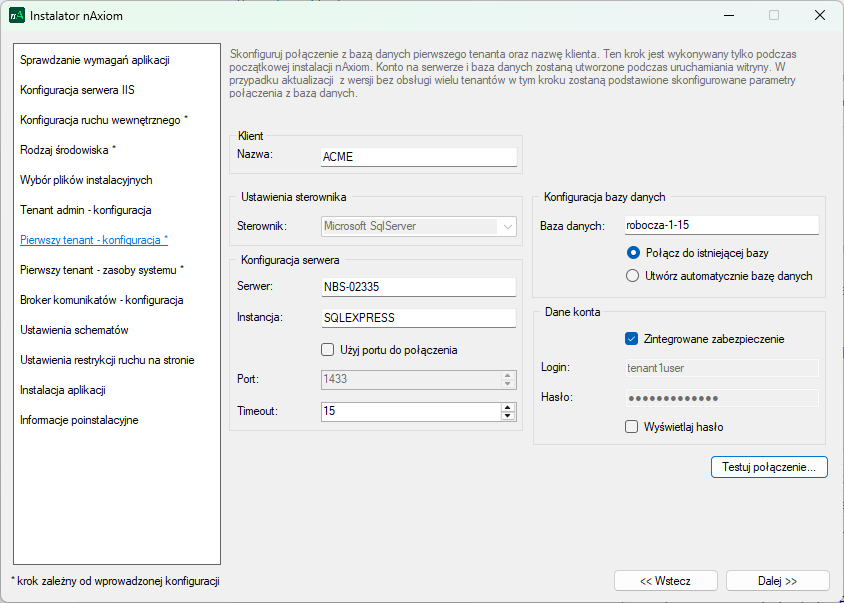Increase Timeout value with up arrow
The image size is (844, 603).
[x=507, y=407]
